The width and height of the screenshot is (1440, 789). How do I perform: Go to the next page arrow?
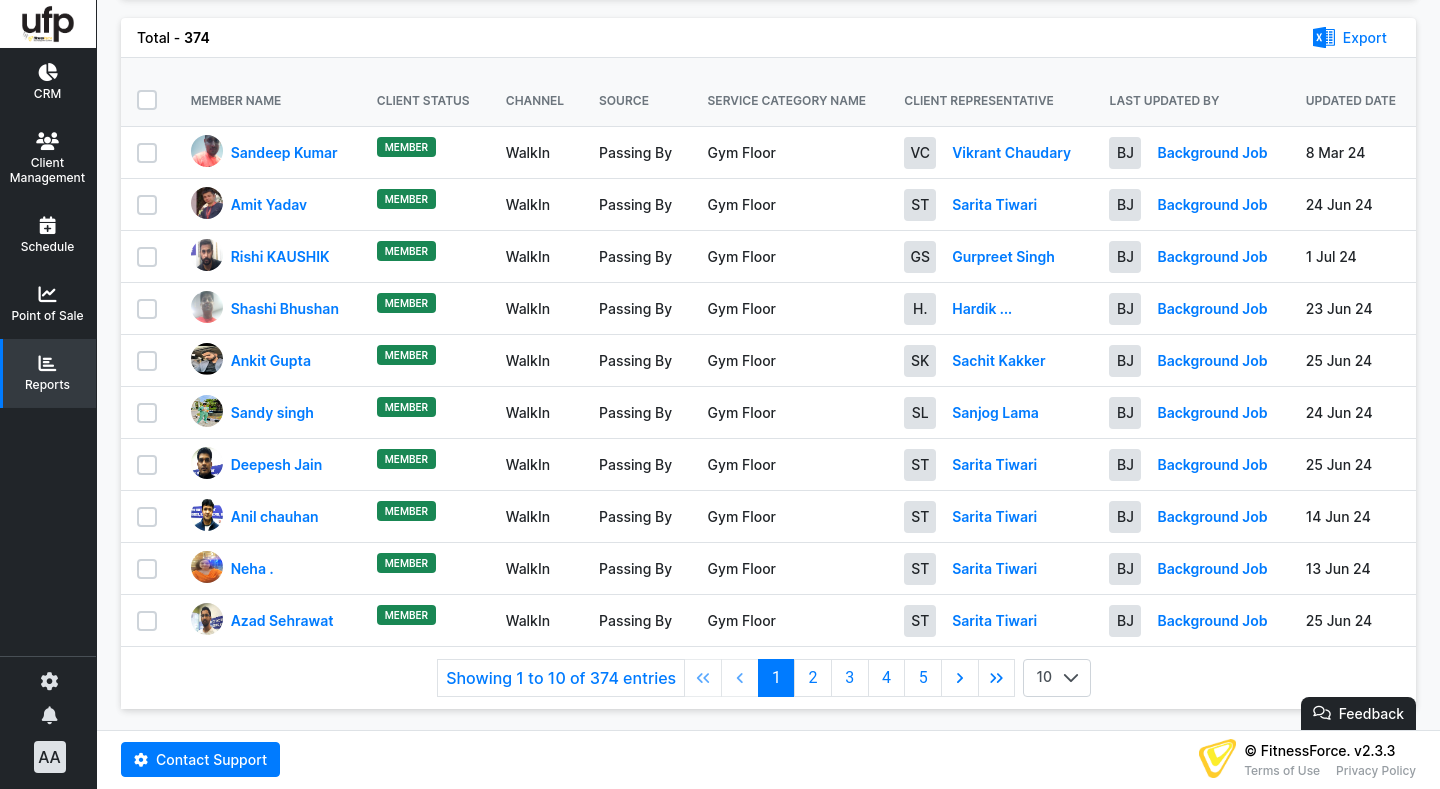(x=959, y=678)
